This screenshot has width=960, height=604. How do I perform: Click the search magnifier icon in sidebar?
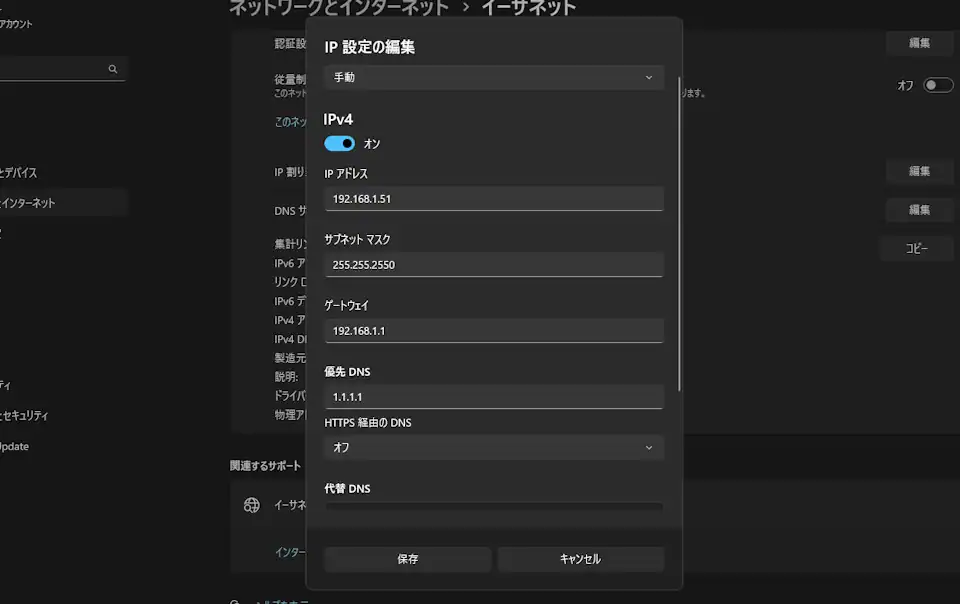[113, 69]
